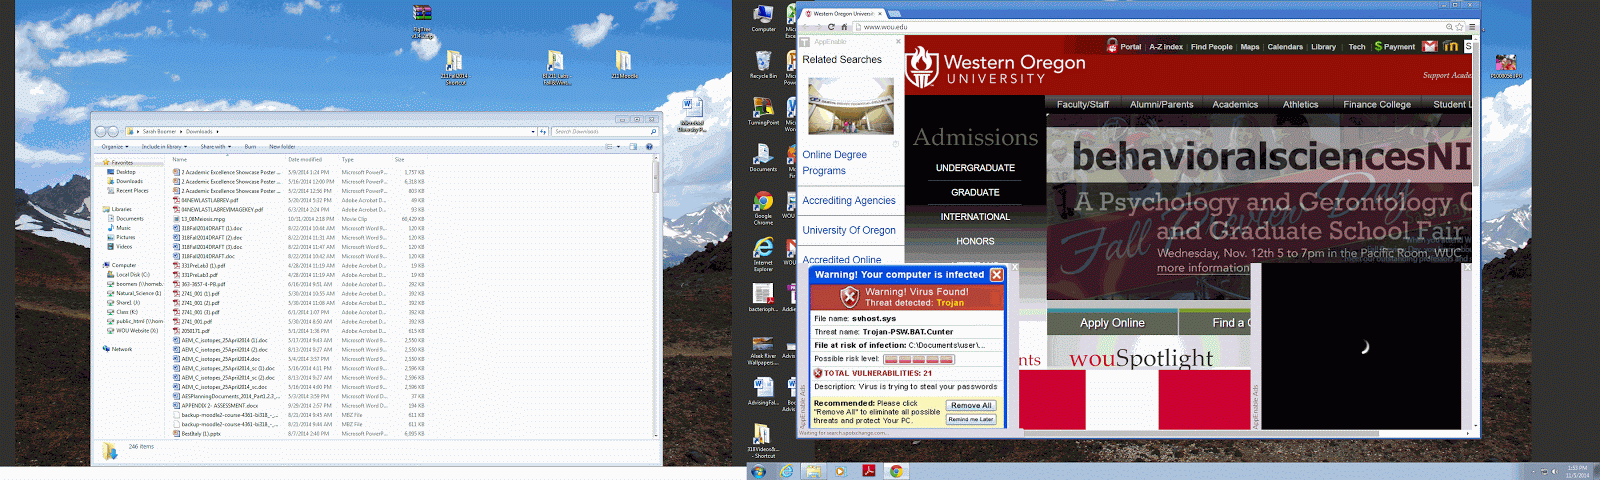Close the AppEnable Related Searches panel
This screenshot has width=1600, height=480.
click(898, 42)
